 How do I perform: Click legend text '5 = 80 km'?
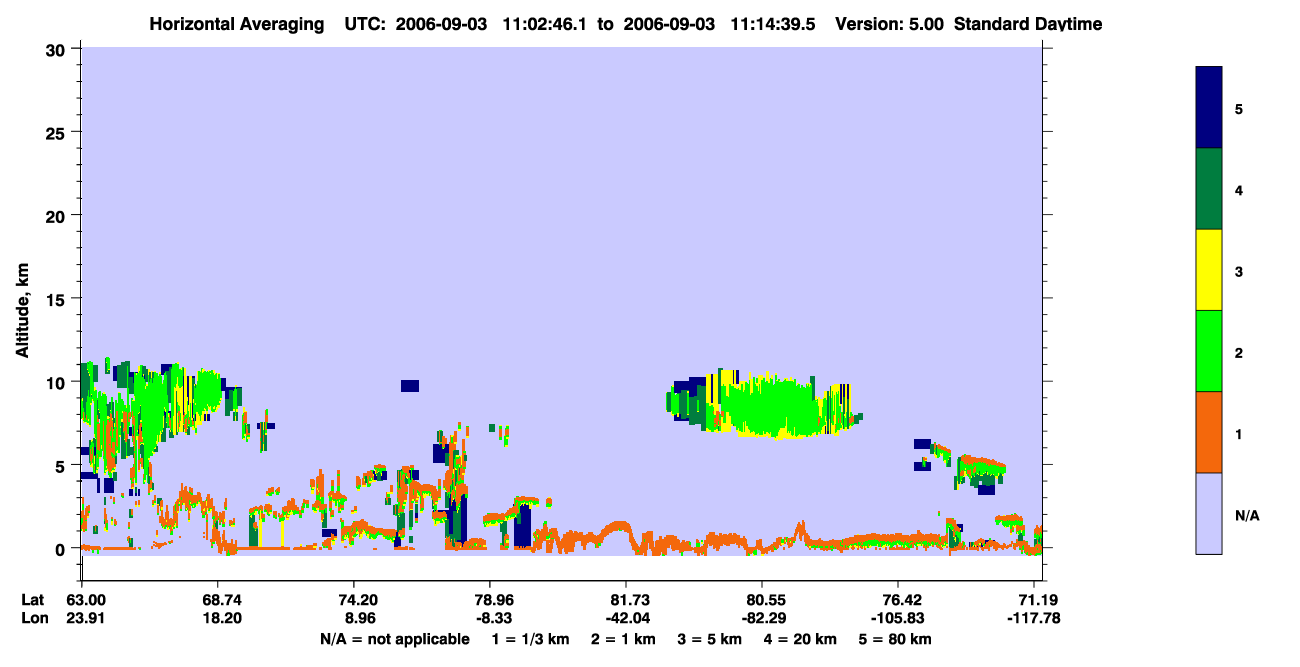click(896, 639)
